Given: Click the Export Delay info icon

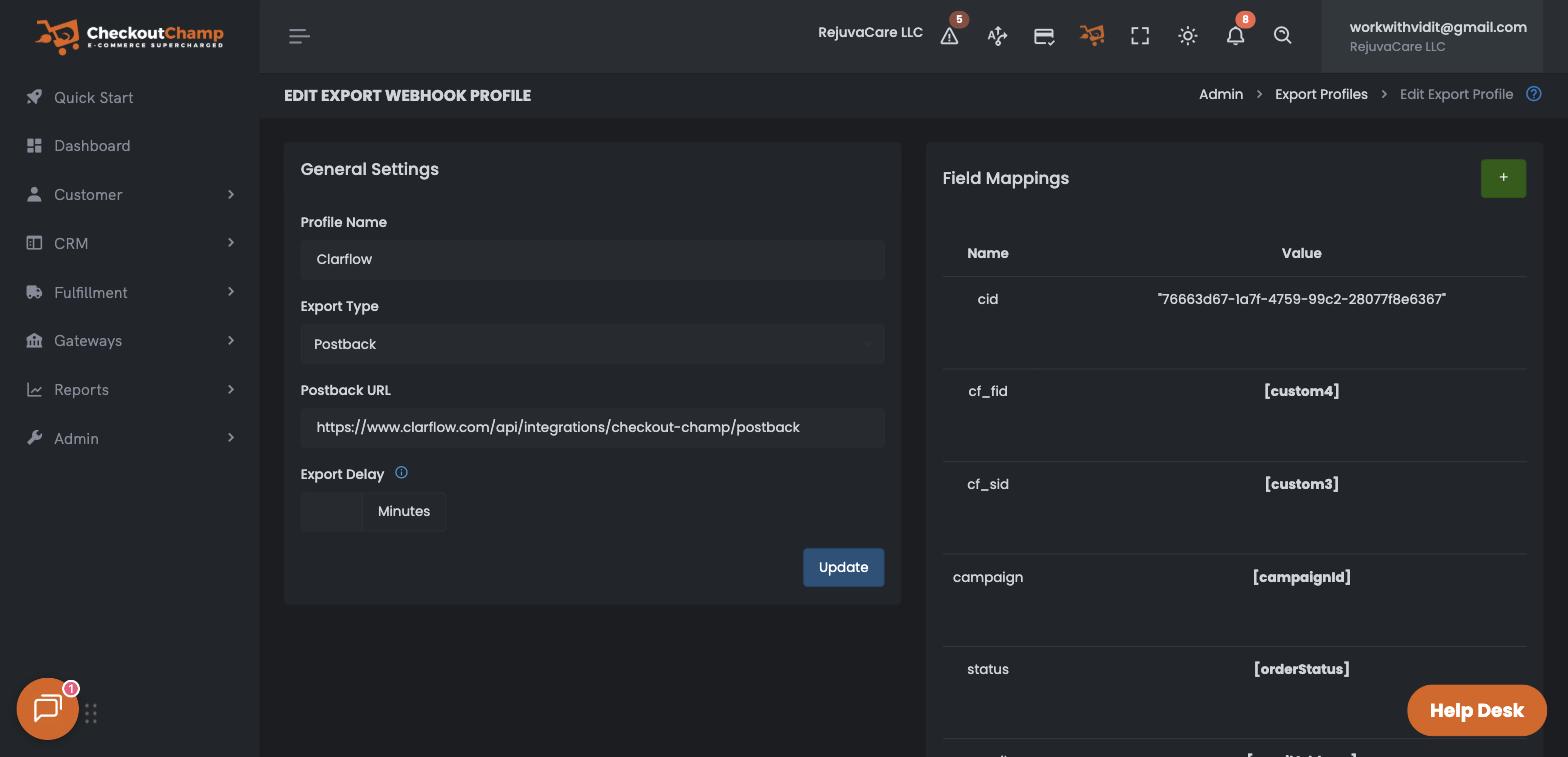Looking at the screenshot, I should pyautogui.click(x=401, y=473).
